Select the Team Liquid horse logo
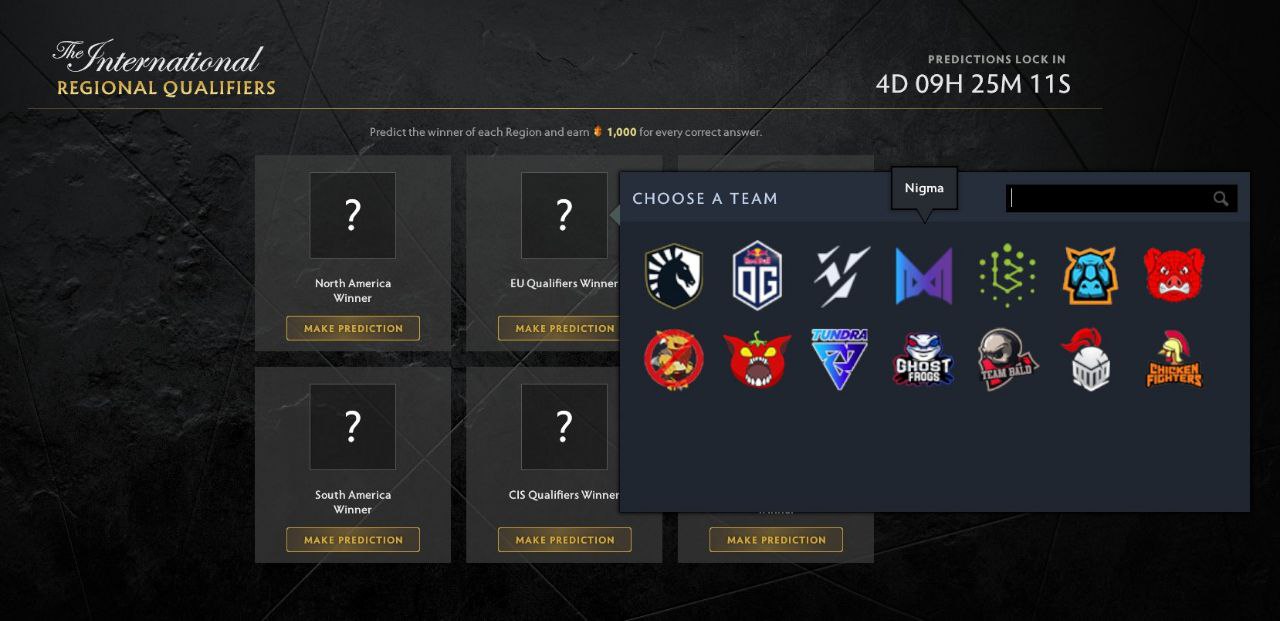This screenshot has height=621, width=1280. pyautogui.click(x=674, y=276)
